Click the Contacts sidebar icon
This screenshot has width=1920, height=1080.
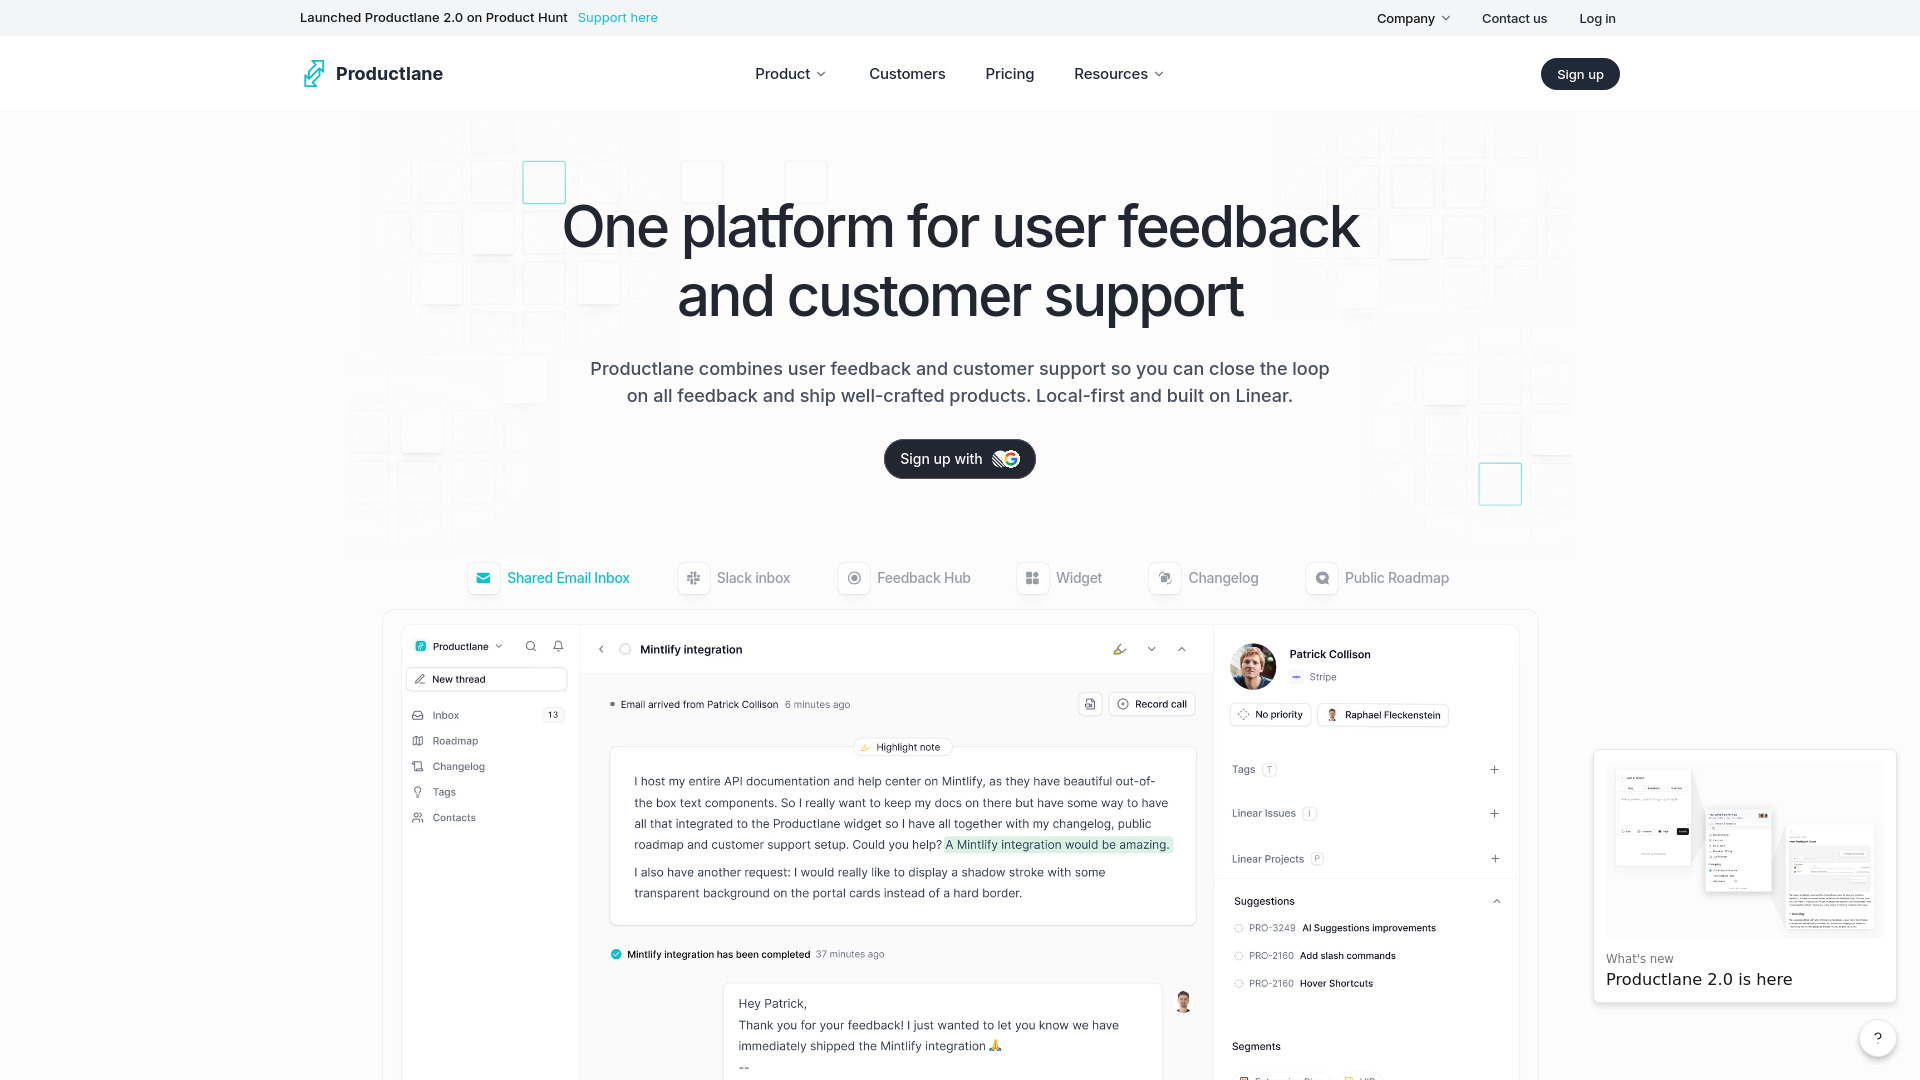(417, 818)
